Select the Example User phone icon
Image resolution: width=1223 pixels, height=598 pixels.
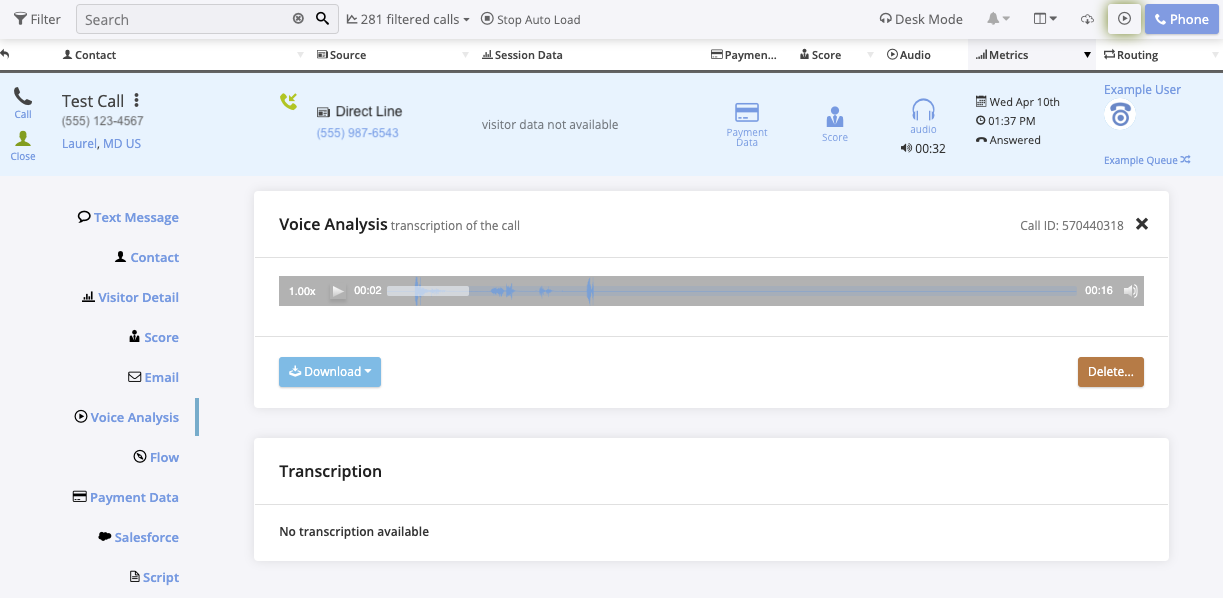(x=1119, y=115)
